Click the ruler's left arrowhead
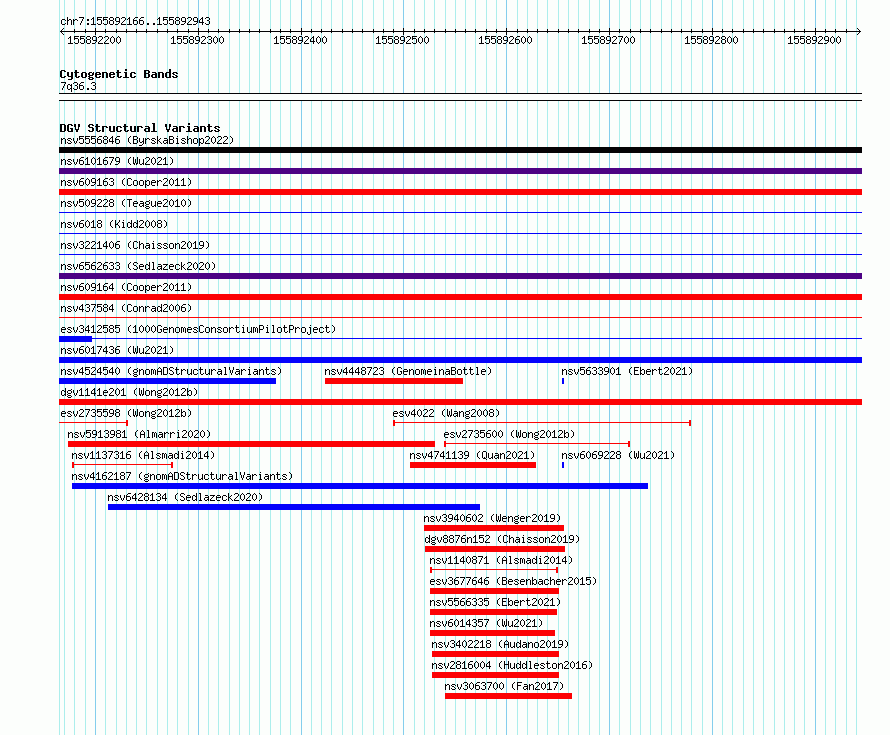890x735 pixels. click(x=62, y=32)
